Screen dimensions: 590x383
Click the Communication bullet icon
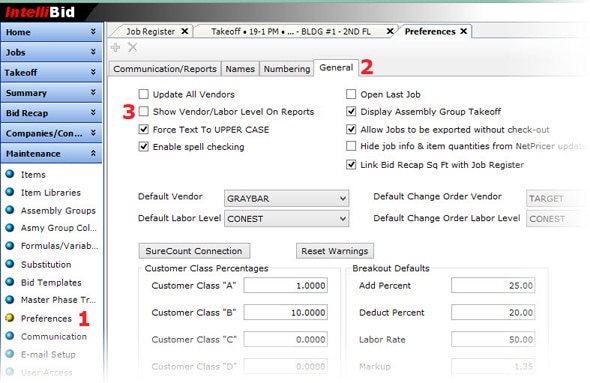10,336
